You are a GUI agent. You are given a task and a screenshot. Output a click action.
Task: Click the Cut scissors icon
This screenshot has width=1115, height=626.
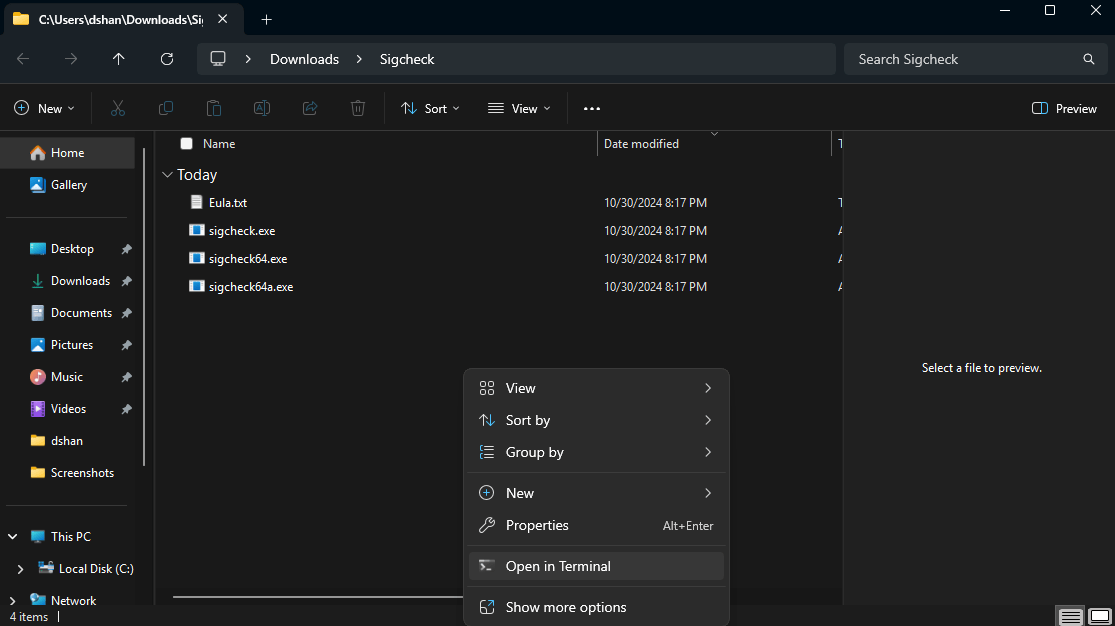[x=118, y=108]
